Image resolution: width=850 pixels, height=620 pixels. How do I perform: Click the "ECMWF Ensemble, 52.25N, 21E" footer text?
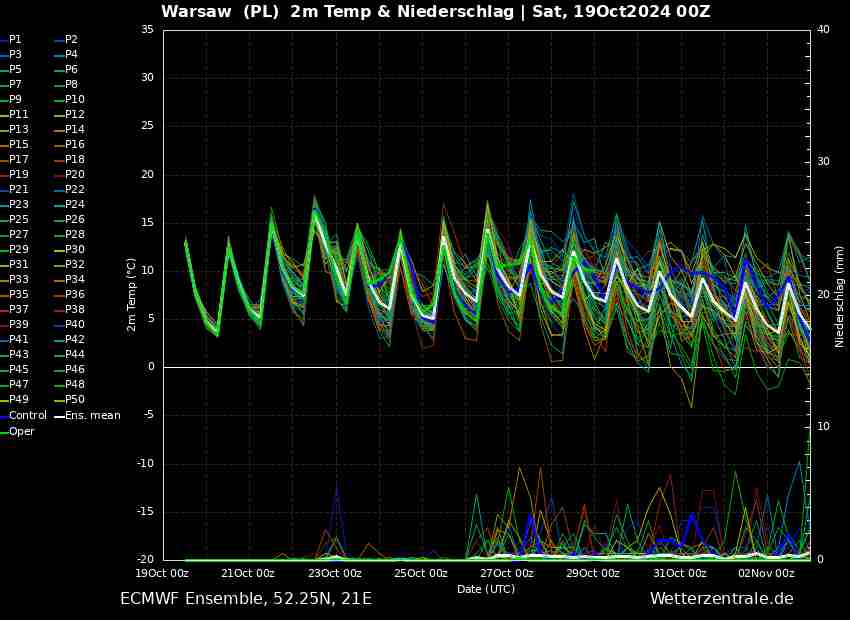click(x=246, y=599)
